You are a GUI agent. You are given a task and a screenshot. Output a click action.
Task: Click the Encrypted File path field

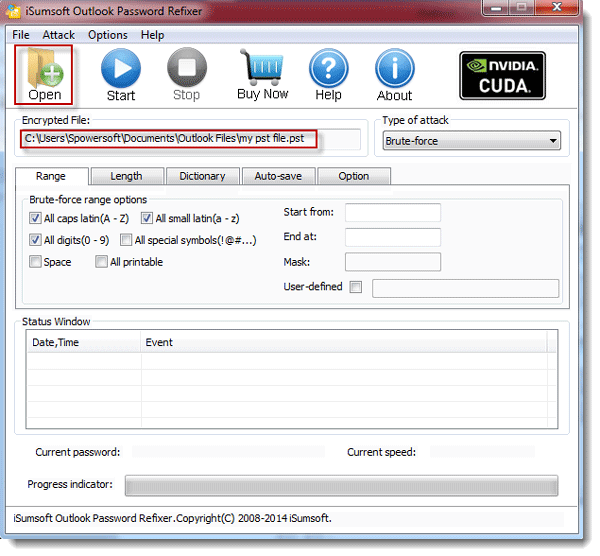(x=190, y=139)
